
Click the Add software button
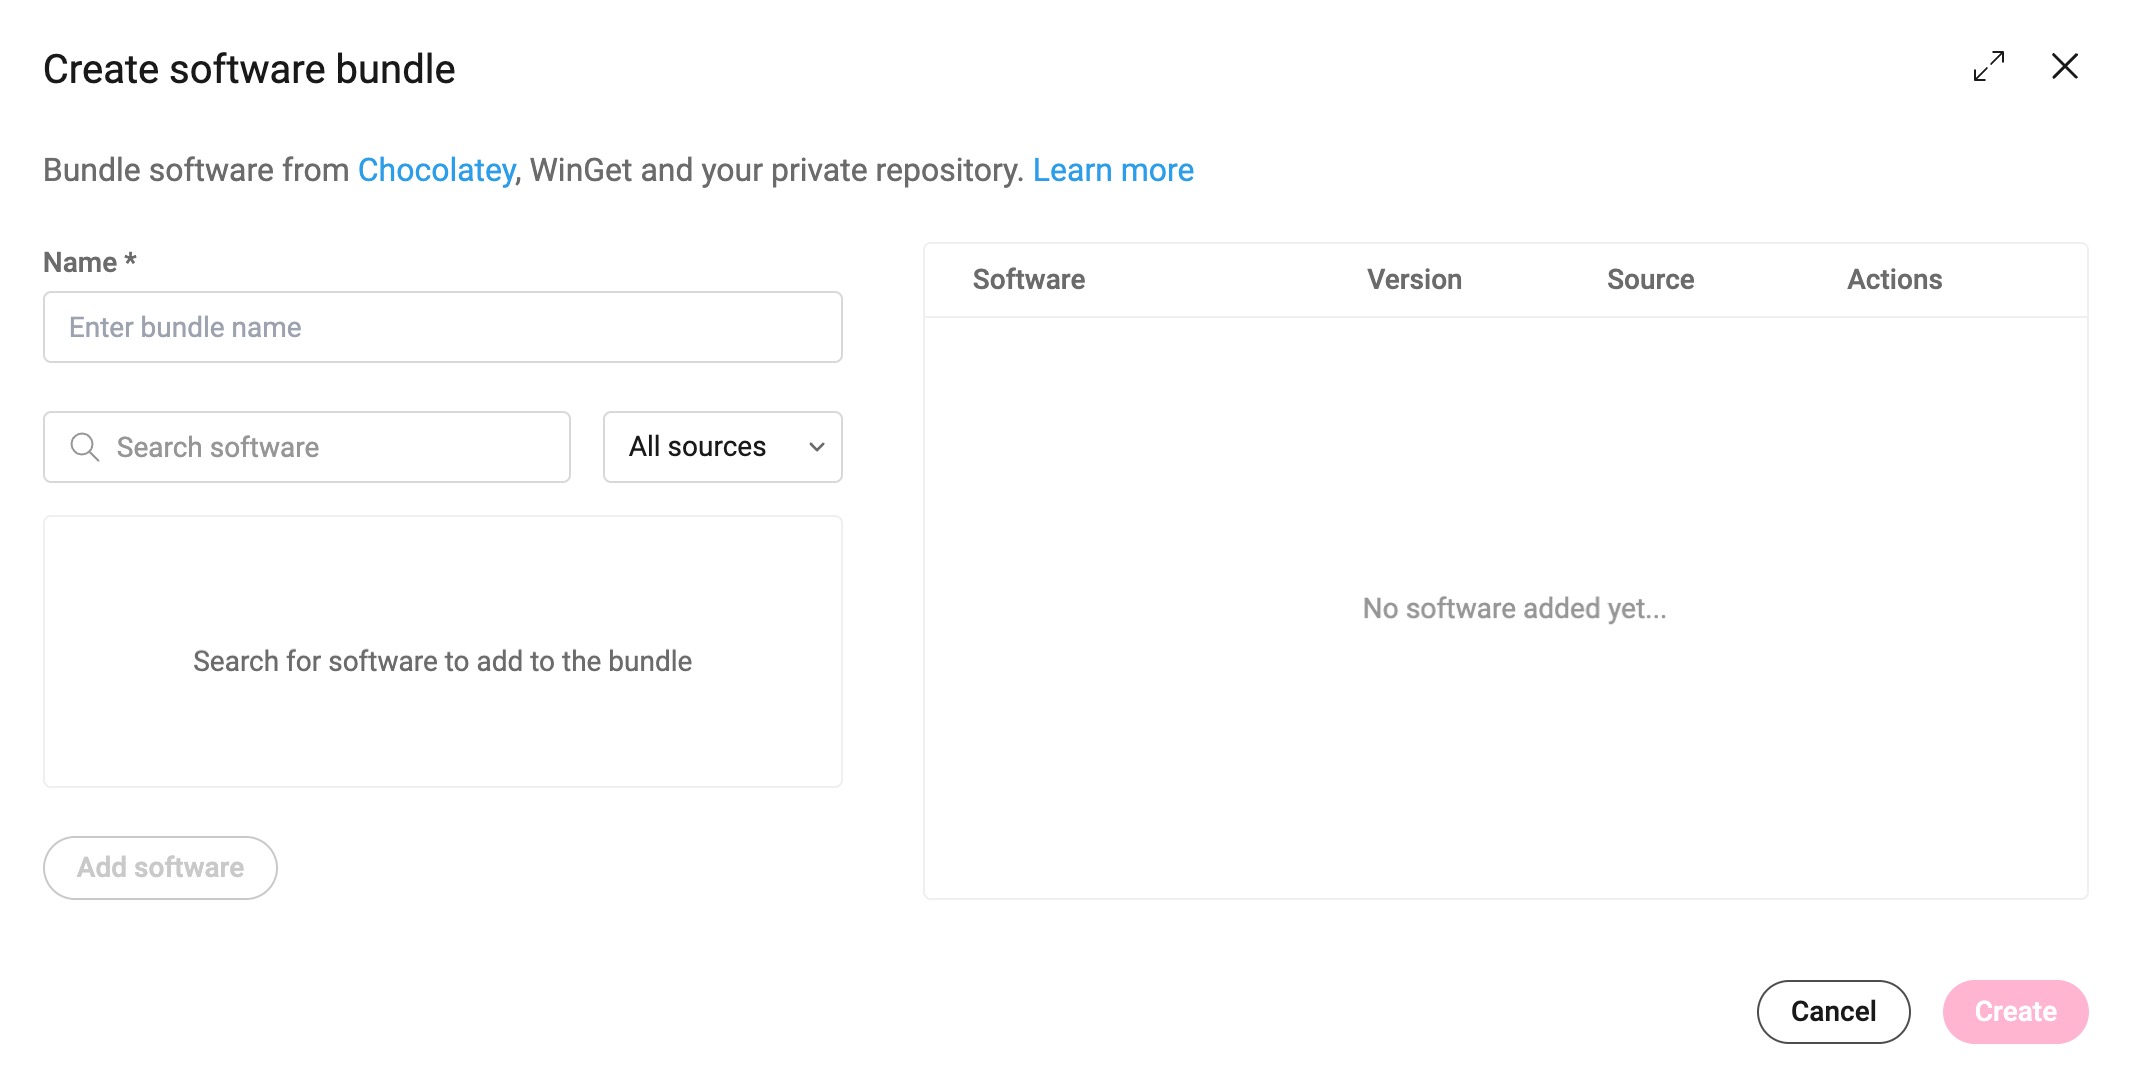[160, 867]
